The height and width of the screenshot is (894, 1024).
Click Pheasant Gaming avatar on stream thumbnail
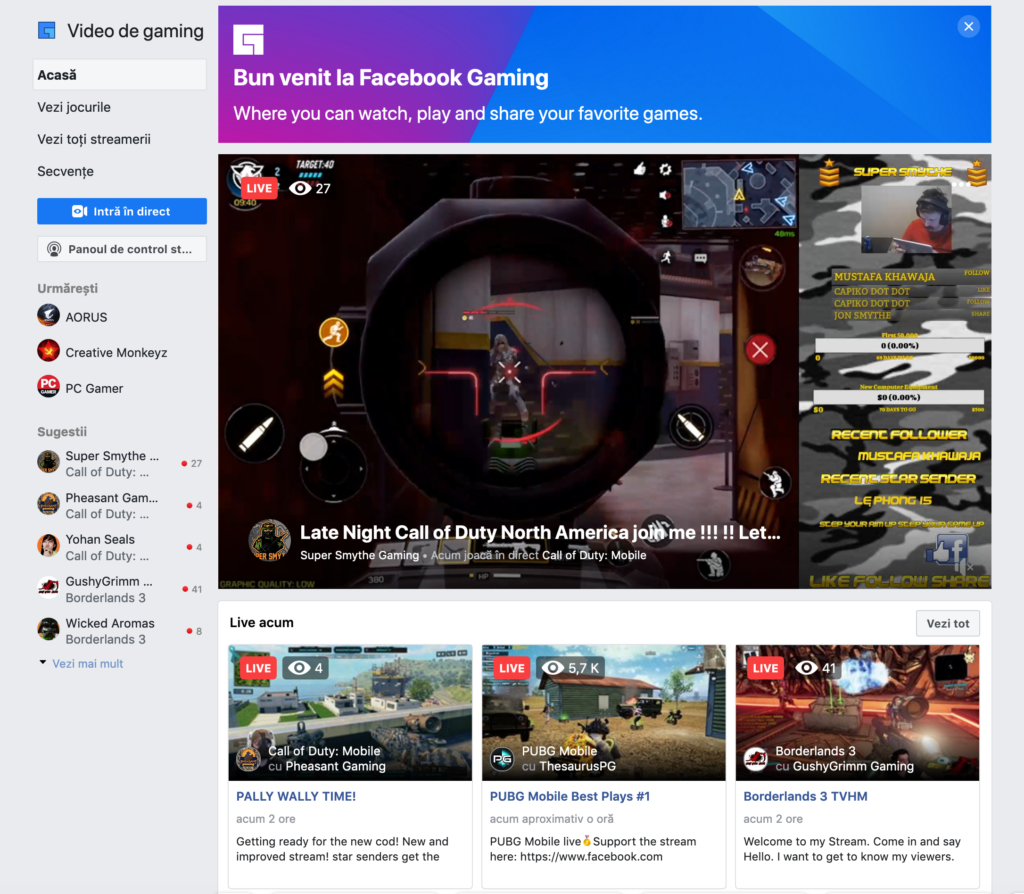tap(248, 759)
